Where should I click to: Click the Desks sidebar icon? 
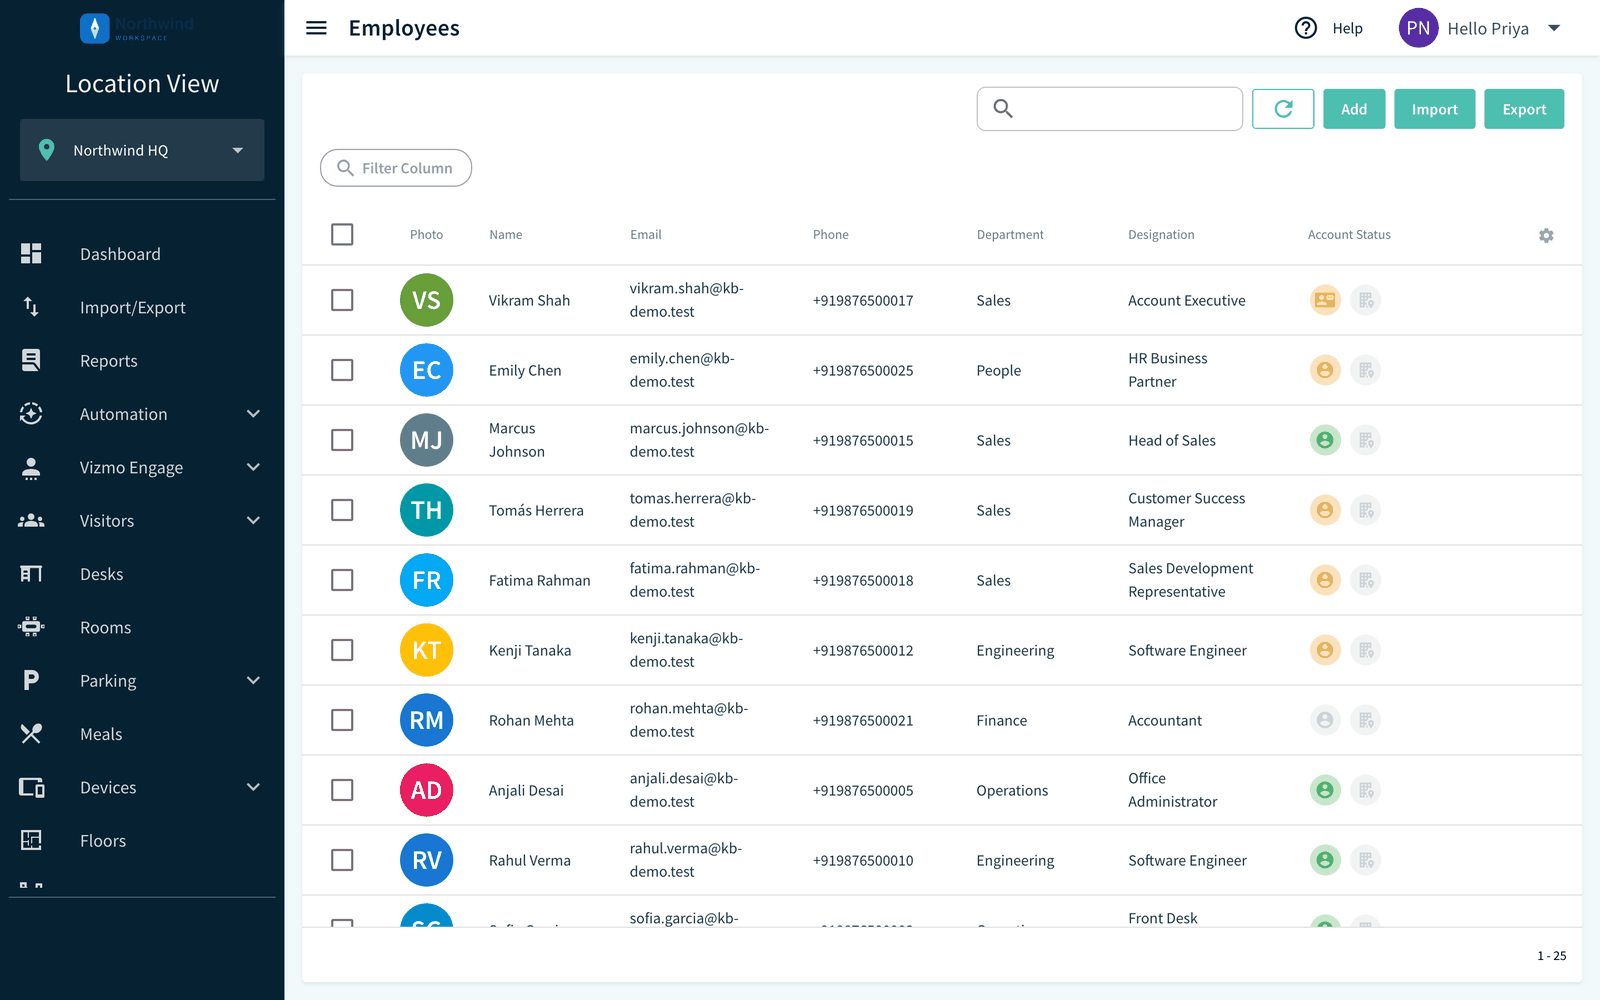31,574
